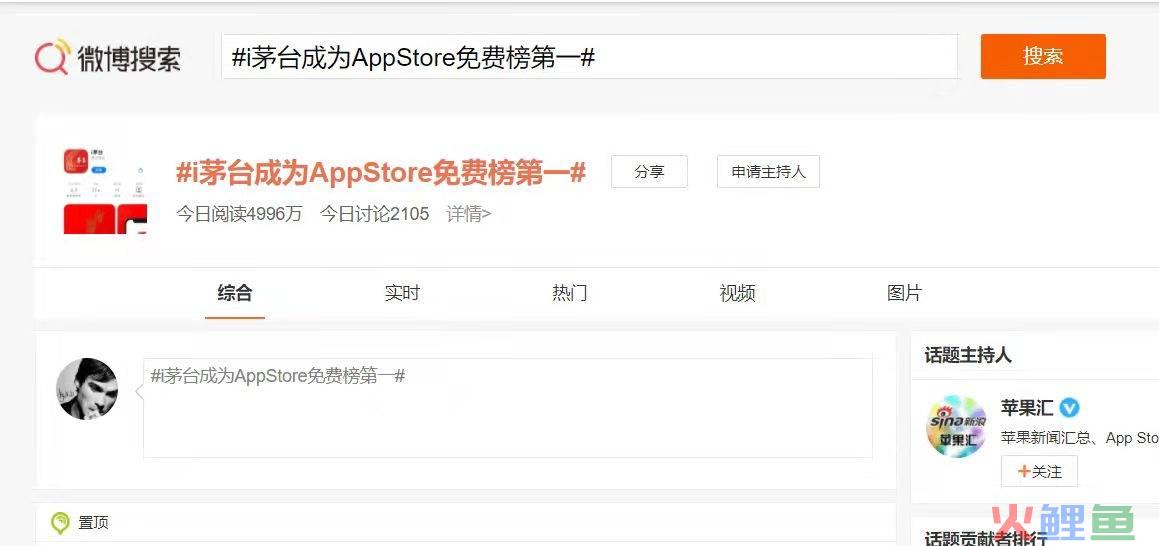1159x546 pixels.
Task: Click the green pin icon beside 置顶
Action: coord(60,523)
